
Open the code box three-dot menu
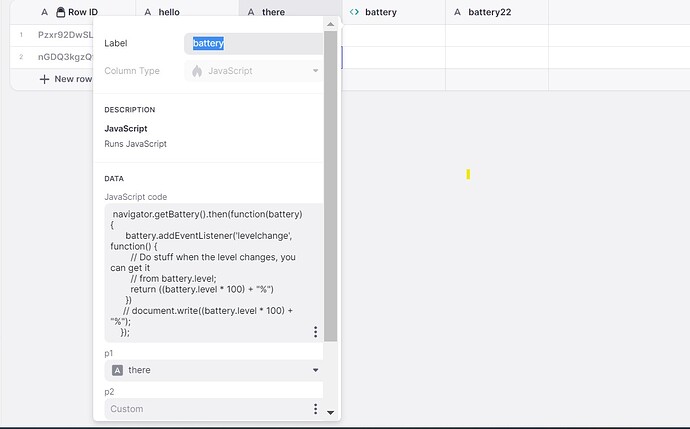click(x=315, y=332)
